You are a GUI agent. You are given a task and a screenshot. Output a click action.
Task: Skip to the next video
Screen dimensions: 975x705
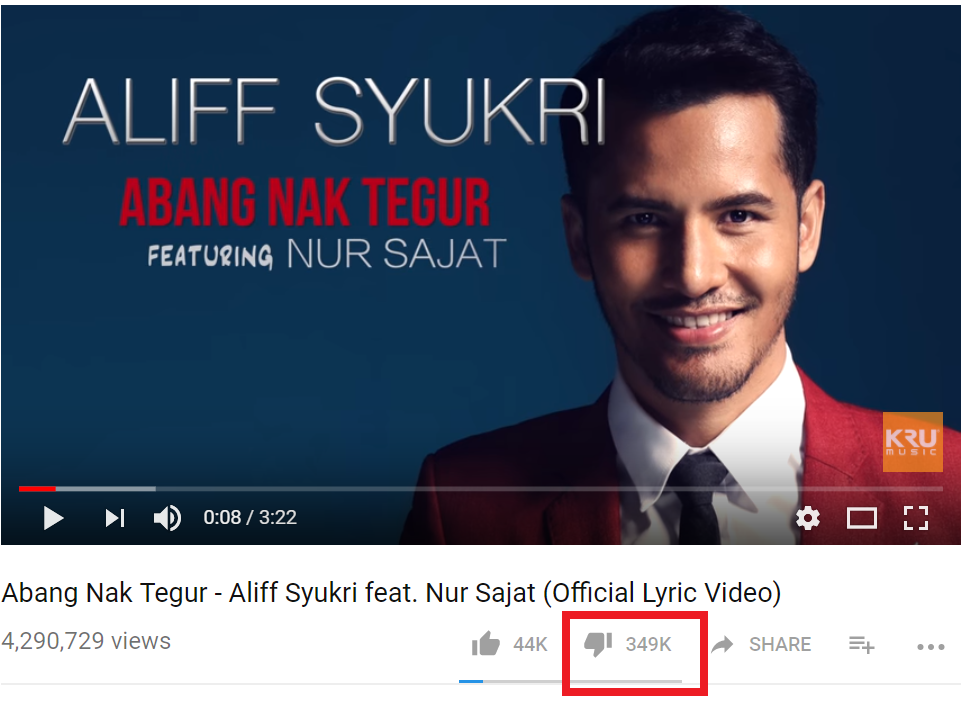(x=115, y=518)
